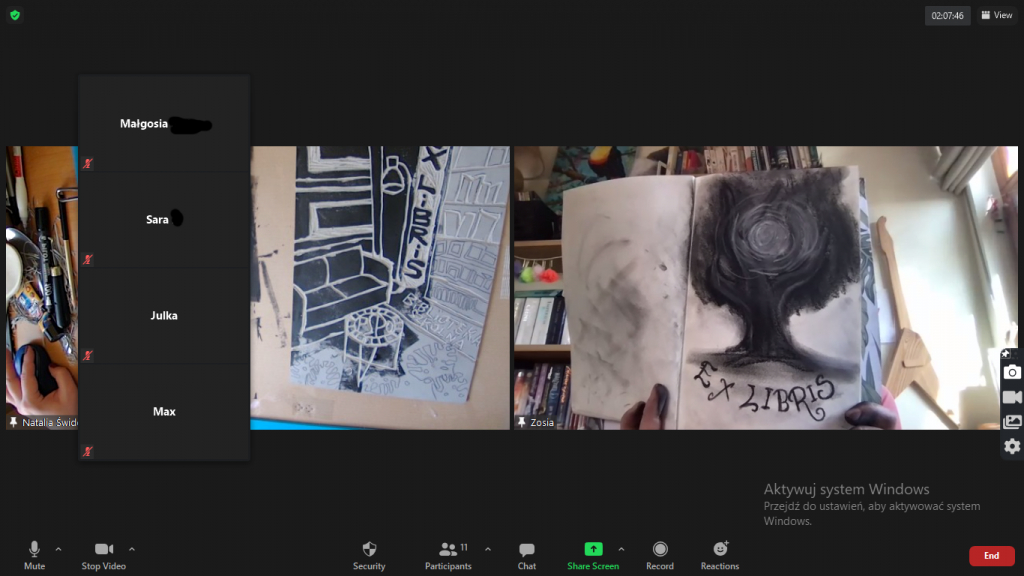Open the Reactions emoji picker
This screenshot has width=1024, height=576.
click(x=720, y=554)
